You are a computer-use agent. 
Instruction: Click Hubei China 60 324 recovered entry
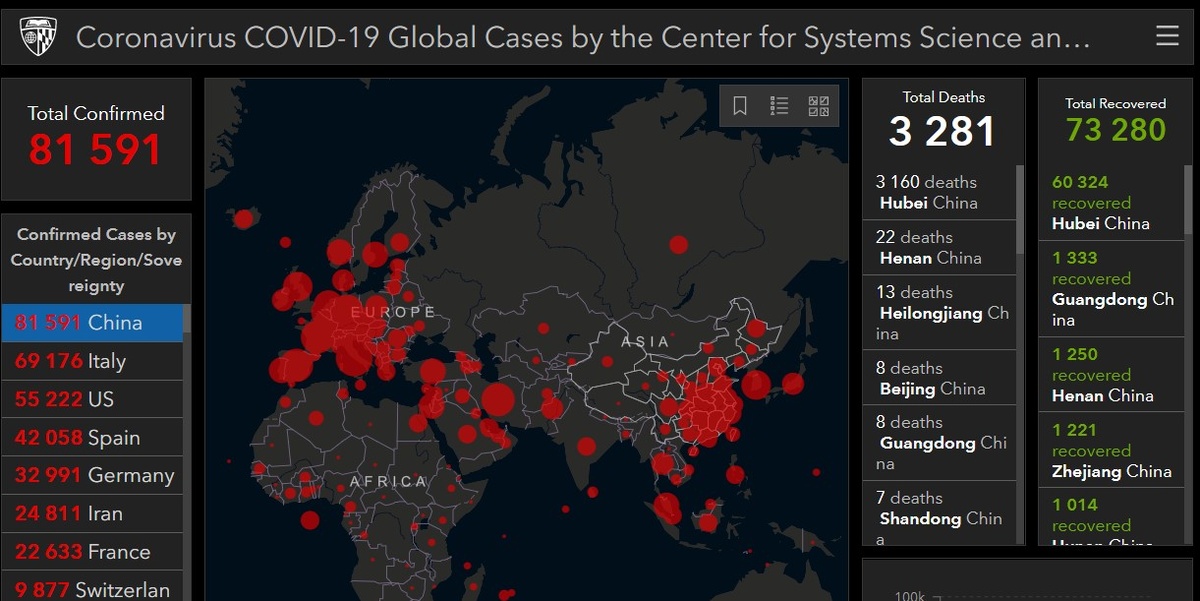1112,202
